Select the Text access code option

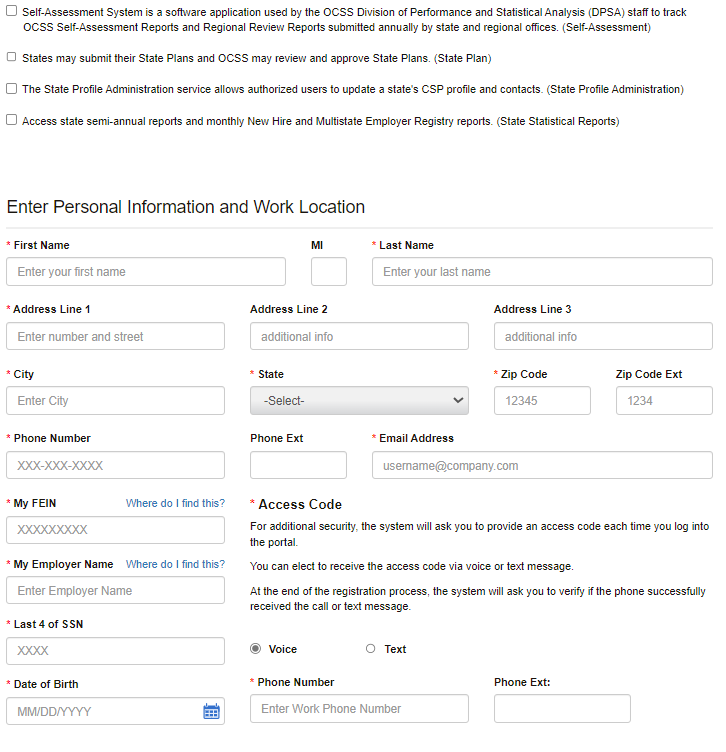point(371,649)
